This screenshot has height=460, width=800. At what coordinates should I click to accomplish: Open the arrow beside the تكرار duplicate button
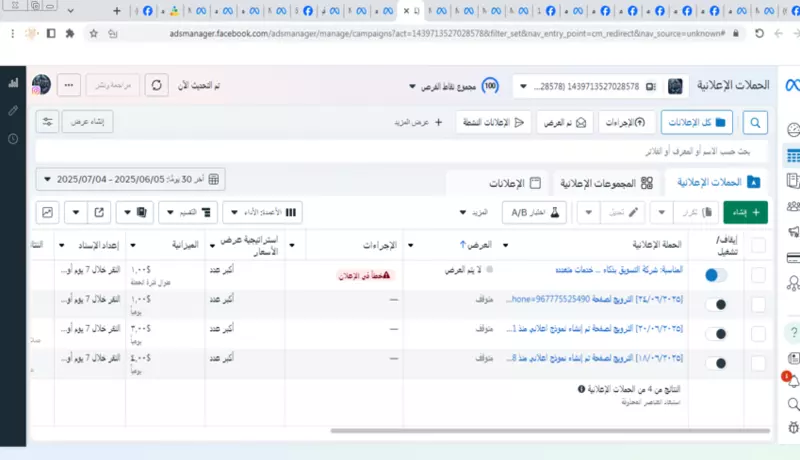point(661,212)
